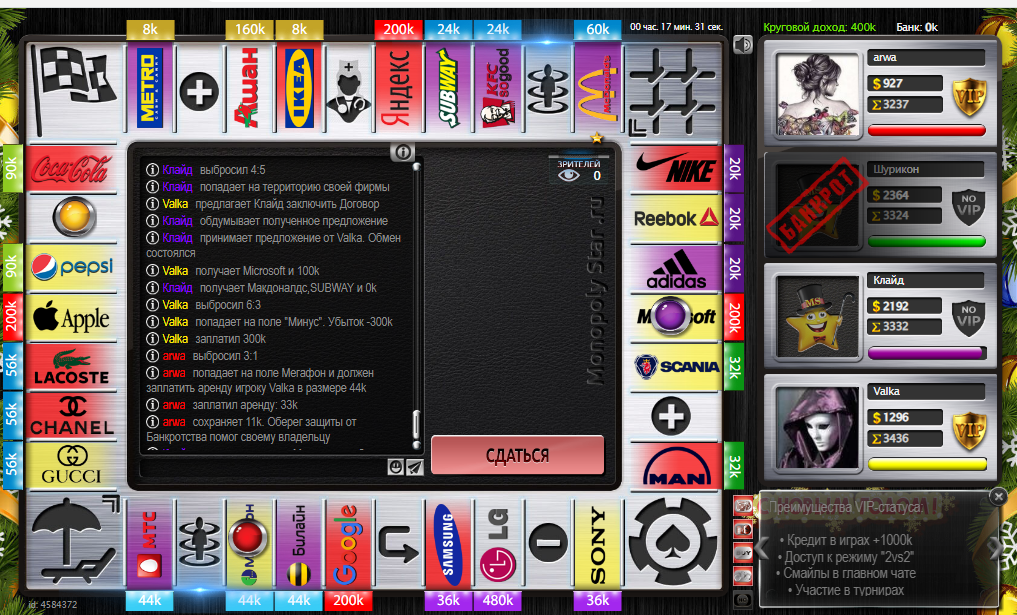
Task: Open Клайд's star avatar
Action: tap(817, 317)
